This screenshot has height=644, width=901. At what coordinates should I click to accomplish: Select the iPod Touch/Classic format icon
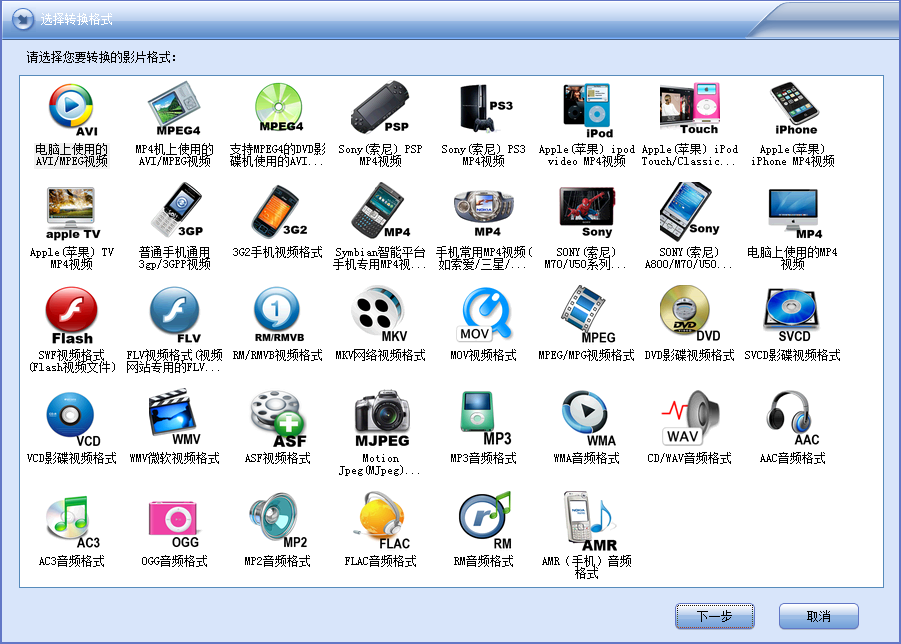(690, 109)
